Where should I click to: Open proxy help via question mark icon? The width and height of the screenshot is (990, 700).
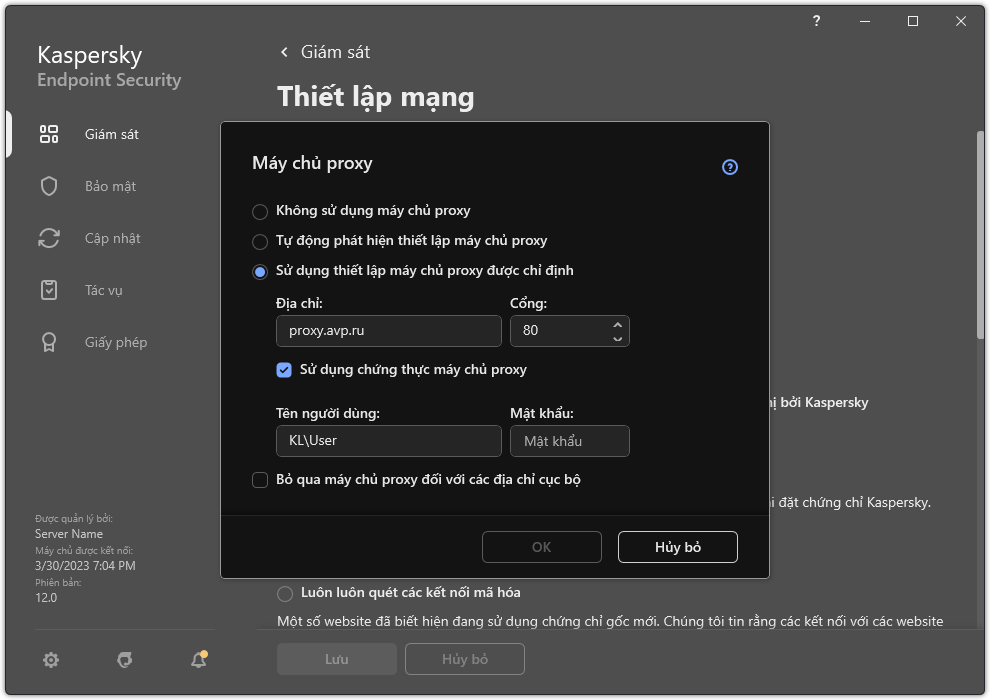click(729, 167)
